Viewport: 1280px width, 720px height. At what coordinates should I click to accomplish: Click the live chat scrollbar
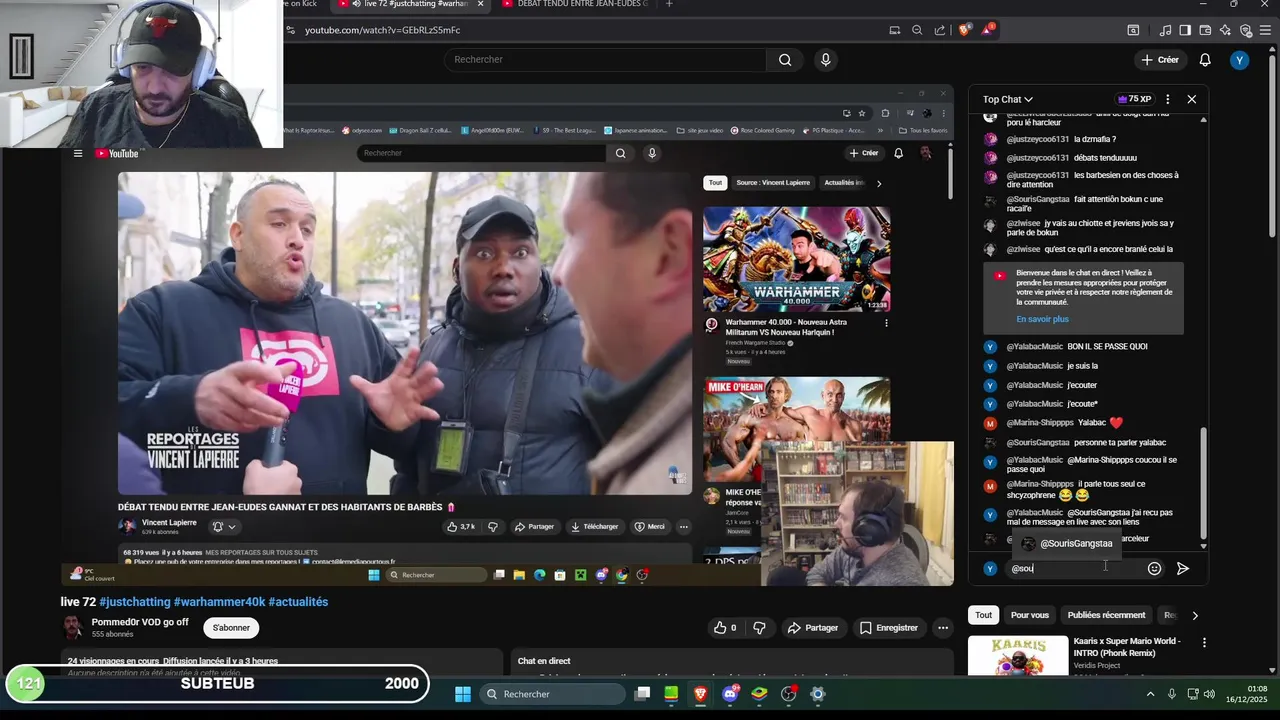[1203, 486]
